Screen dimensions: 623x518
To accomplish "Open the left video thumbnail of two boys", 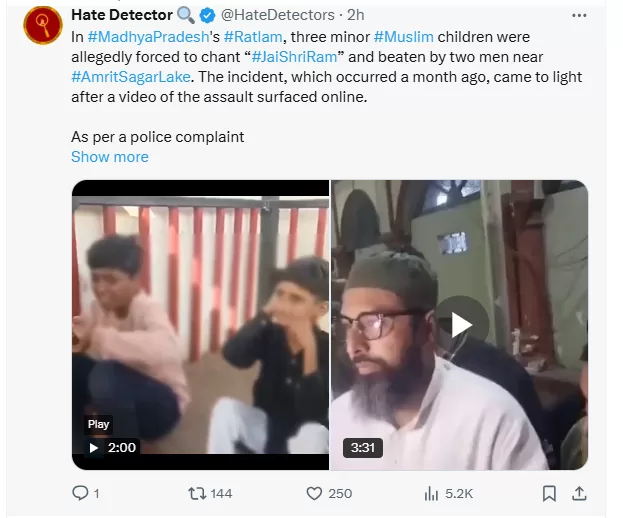I will 200,324.
